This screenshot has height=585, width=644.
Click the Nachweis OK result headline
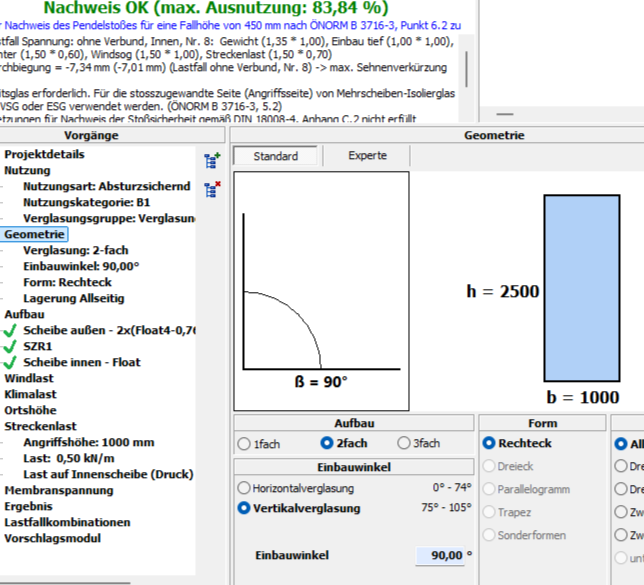pos(216,7)
